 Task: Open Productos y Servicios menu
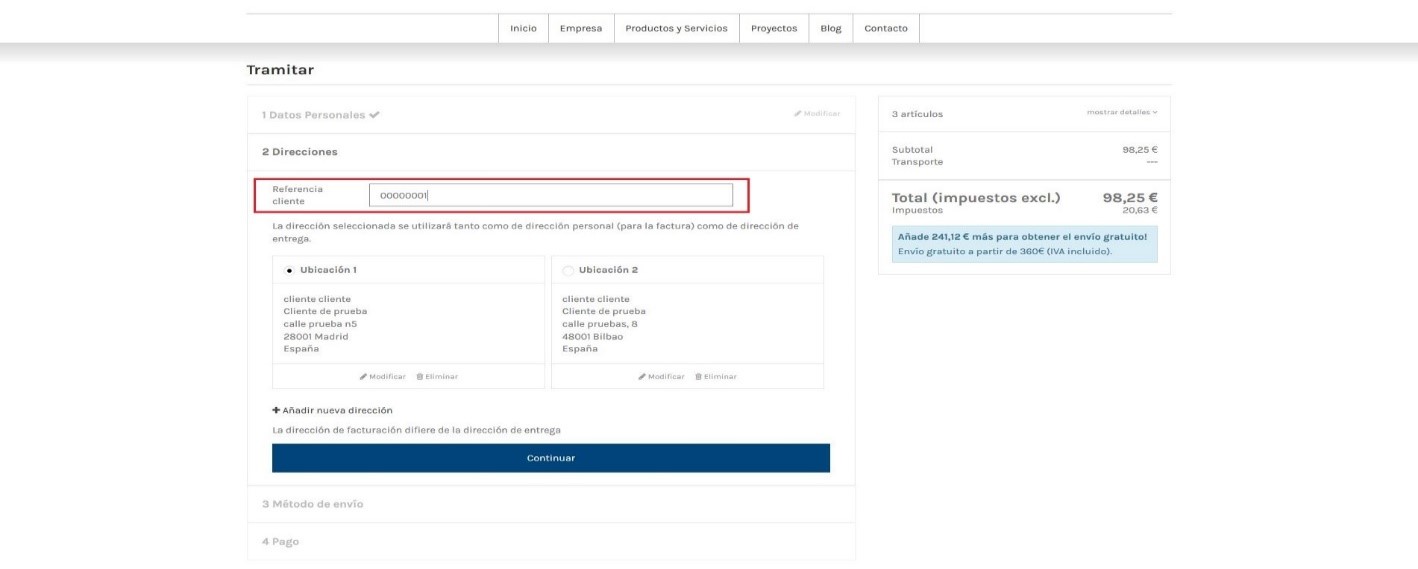tap(676, 28)
